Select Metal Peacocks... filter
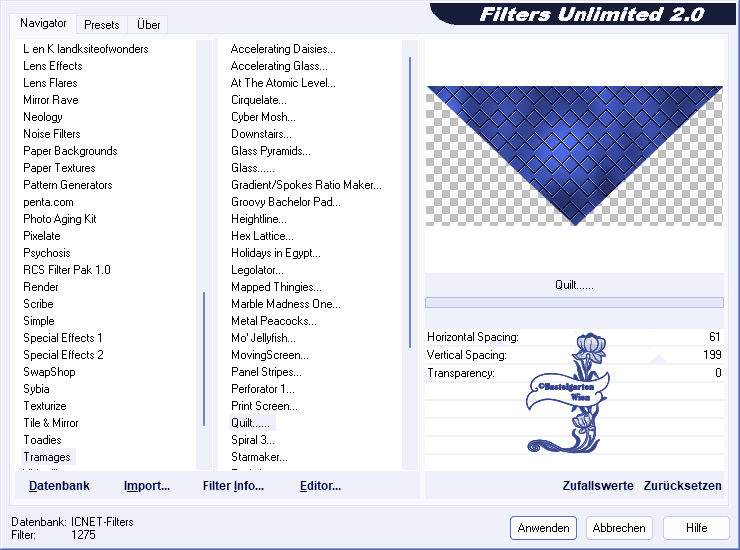Screen dimensions: 740x550 click(274, 321)
